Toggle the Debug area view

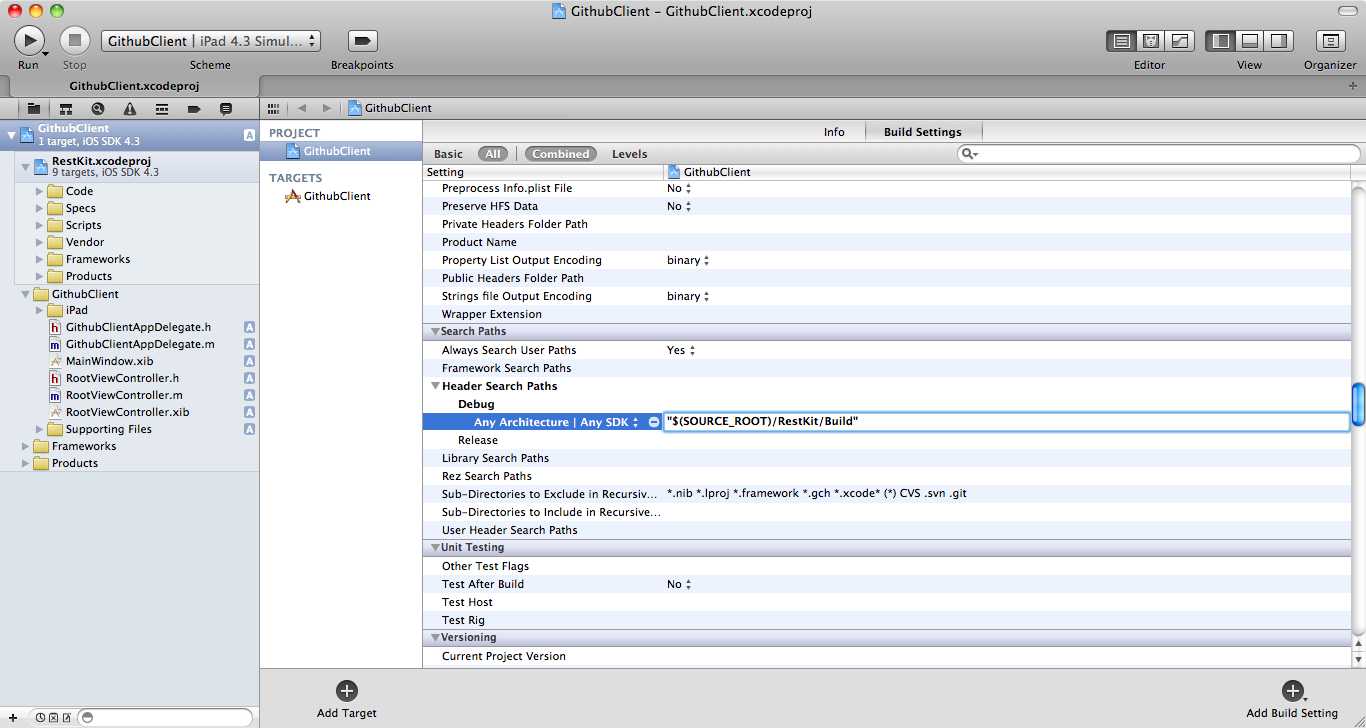[1249, 41]
